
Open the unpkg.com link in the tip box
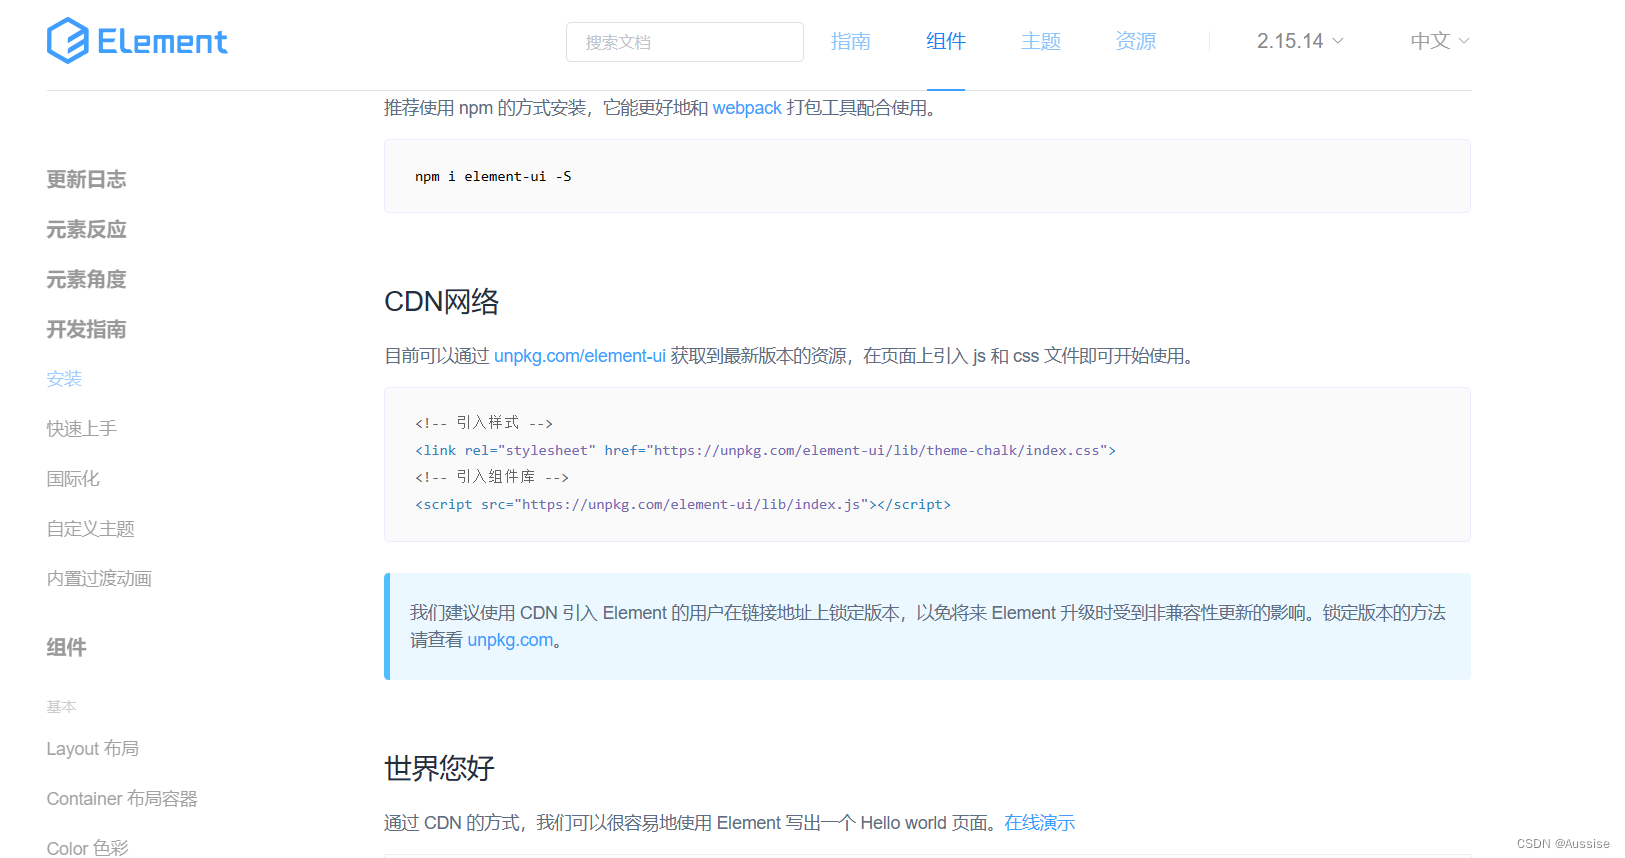point(510,640)
